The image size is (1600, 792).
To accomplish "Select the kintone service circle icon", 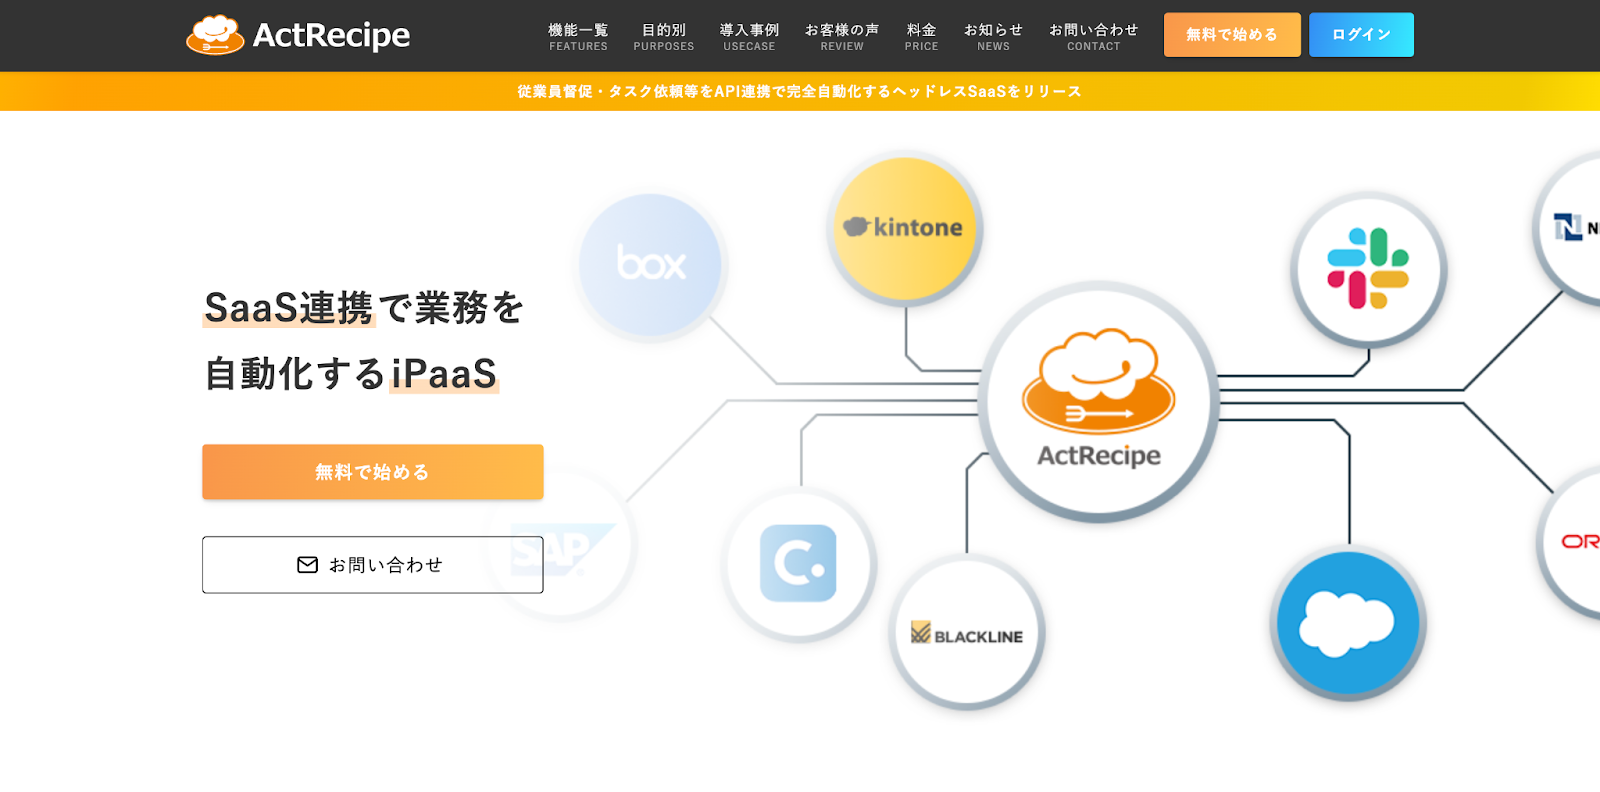I will pyautogui.click(x=905, y=228).
